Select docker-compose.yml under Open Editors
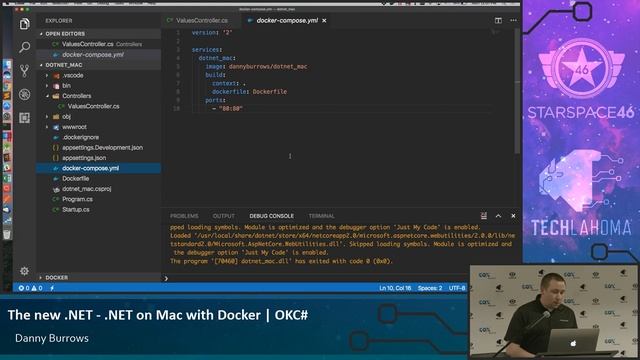640x360 pixels. tap(99, 55)
